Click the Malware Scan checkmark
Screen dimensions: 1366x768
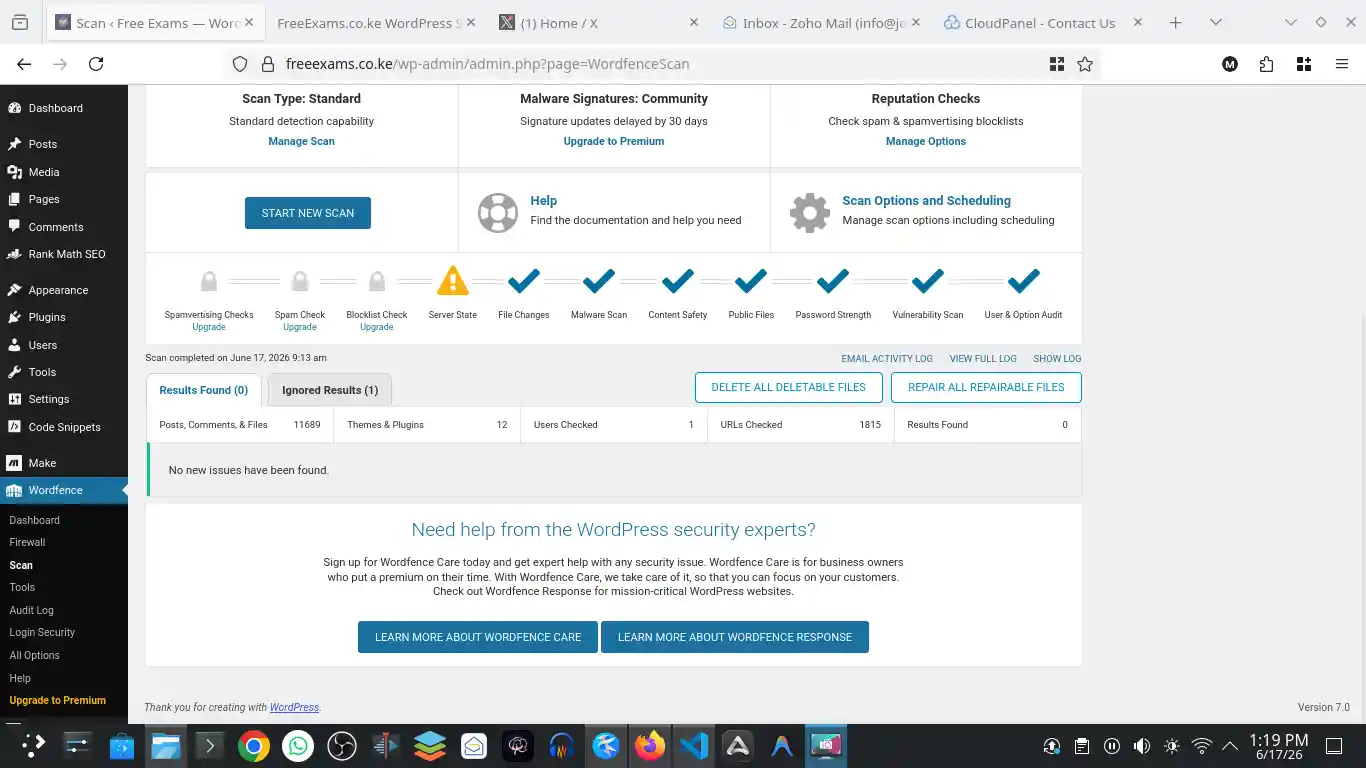point(599,281)
